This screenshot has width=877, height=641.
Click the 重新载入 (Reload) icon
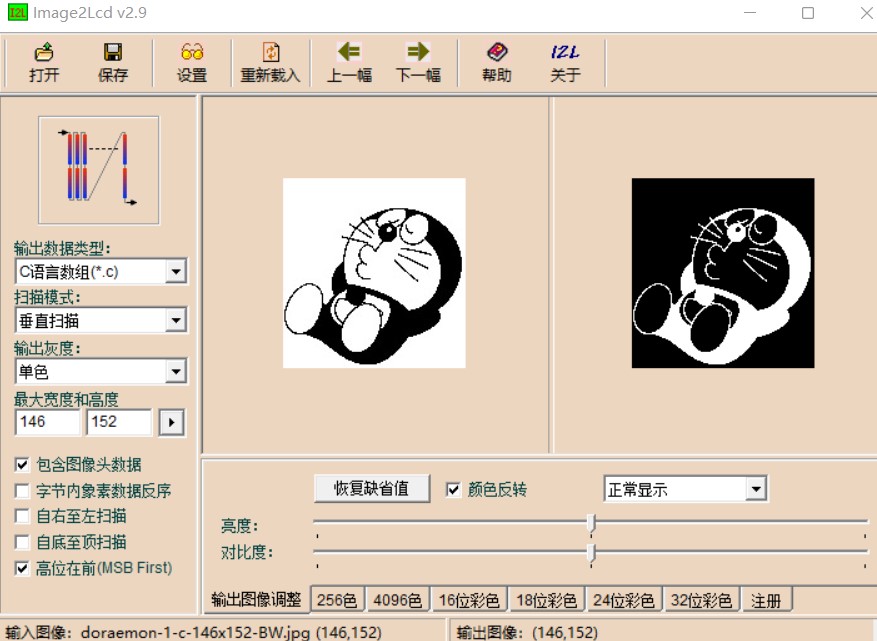tap(271, 52)
